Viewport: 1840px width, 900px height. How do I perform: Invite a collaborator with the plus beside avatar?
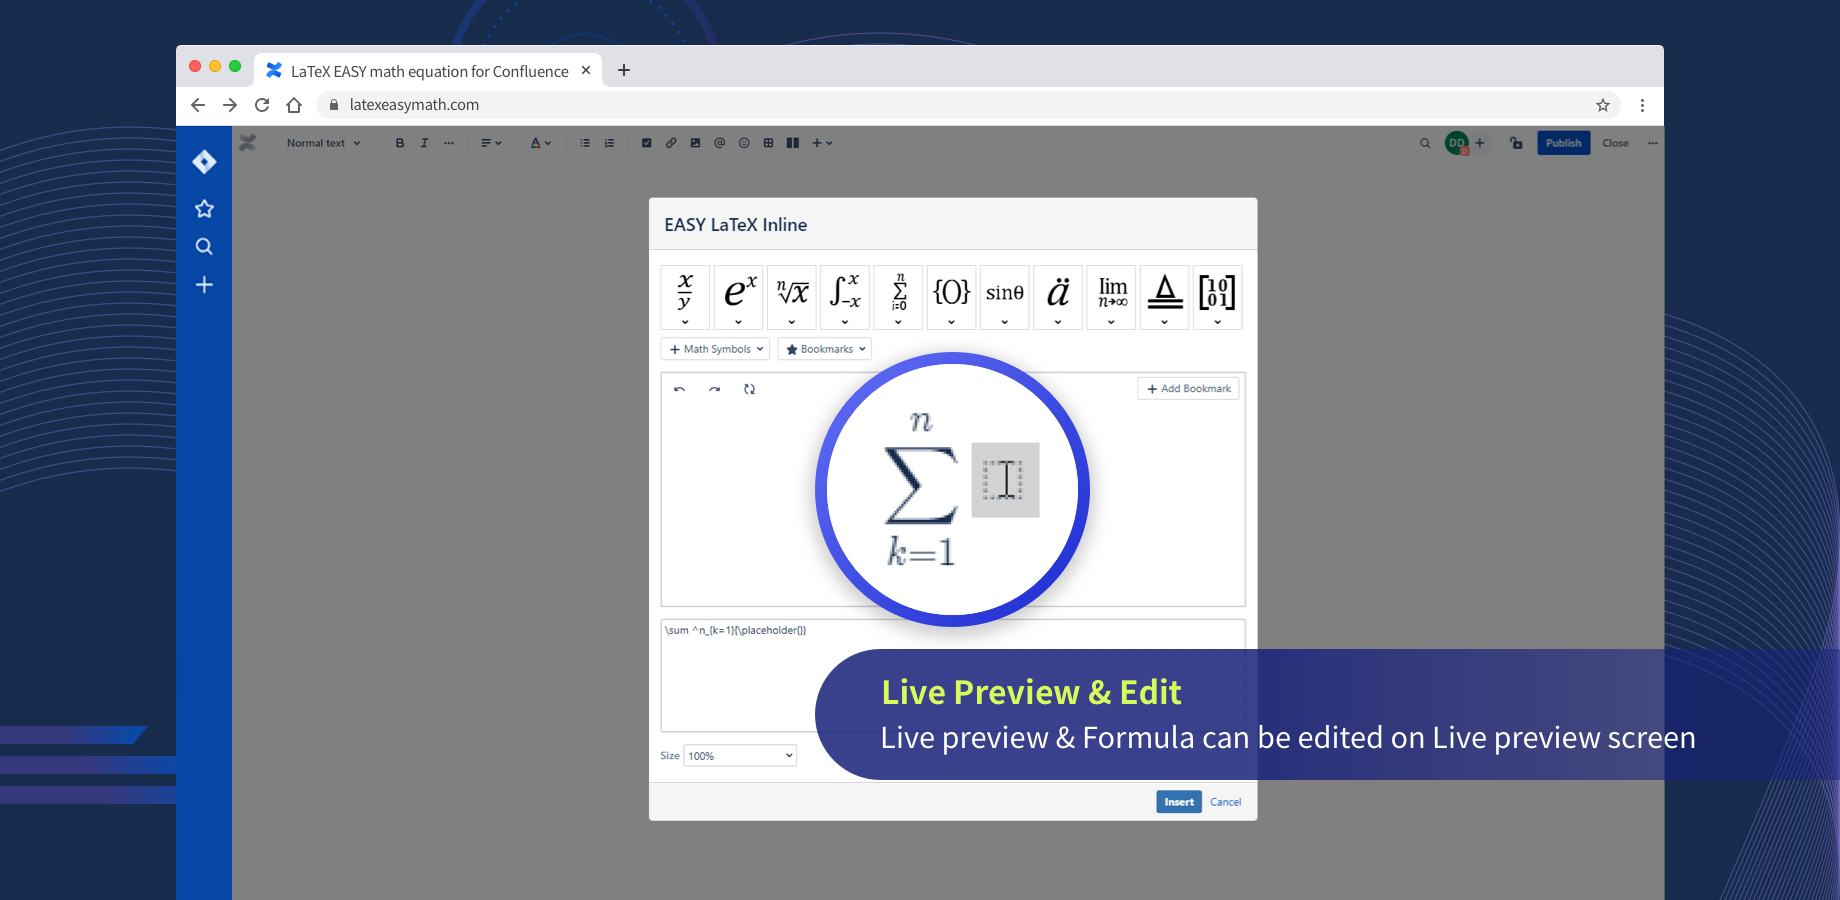coord(1480,143)
